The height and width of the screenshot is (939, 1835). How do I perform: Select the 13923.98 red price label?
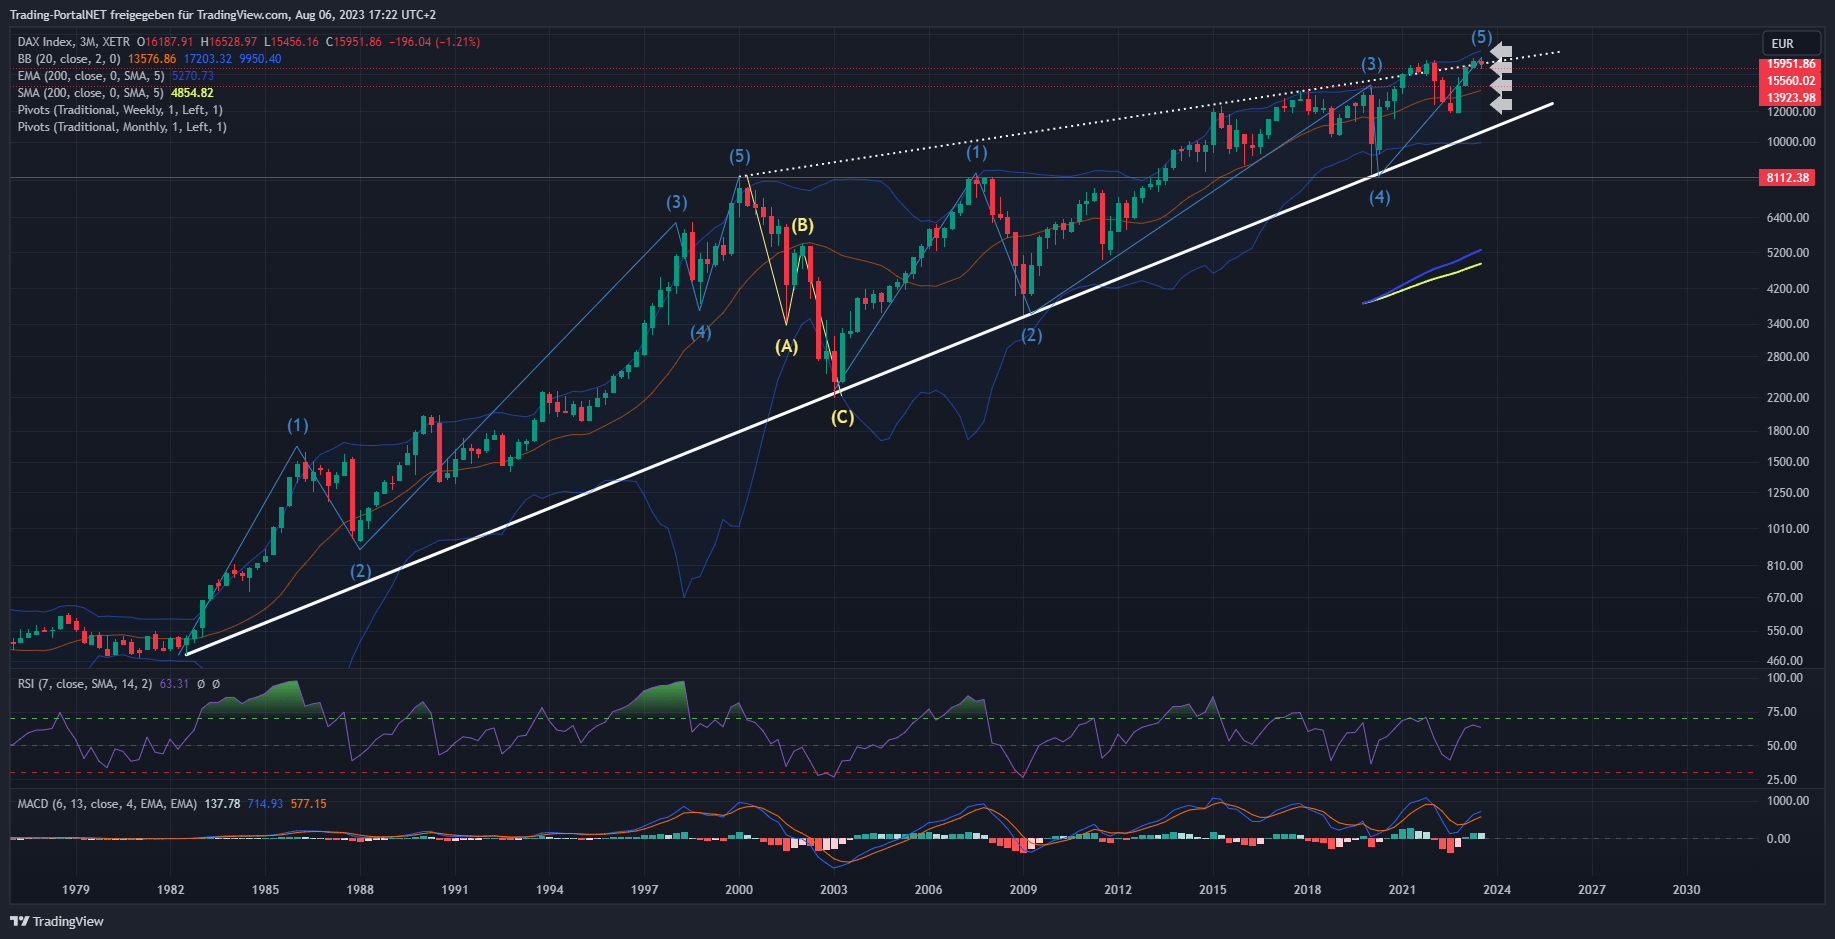click(1790, 98)
